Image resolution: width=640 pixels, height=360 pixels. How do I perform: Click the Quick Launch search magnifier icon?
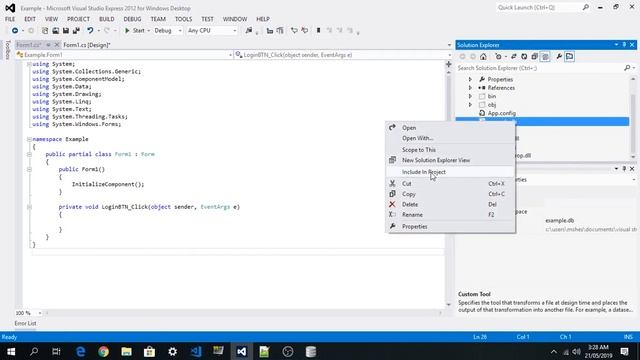586,7
